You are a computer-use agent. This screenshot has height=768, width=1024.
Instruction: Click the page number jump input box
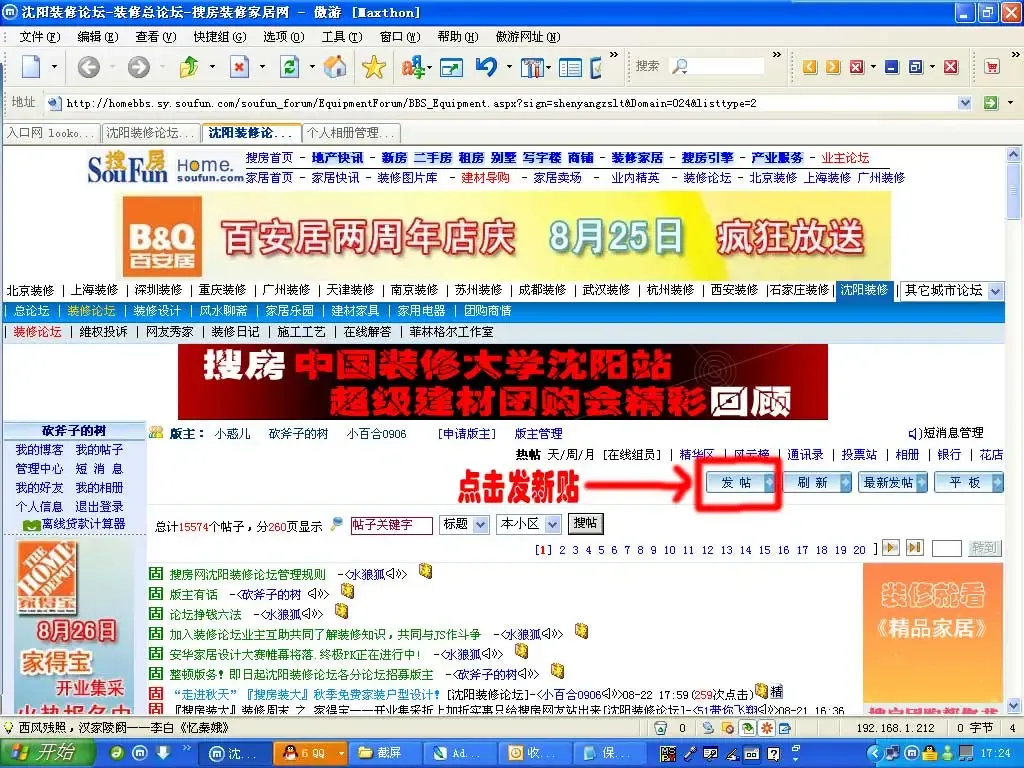[947, 549]
